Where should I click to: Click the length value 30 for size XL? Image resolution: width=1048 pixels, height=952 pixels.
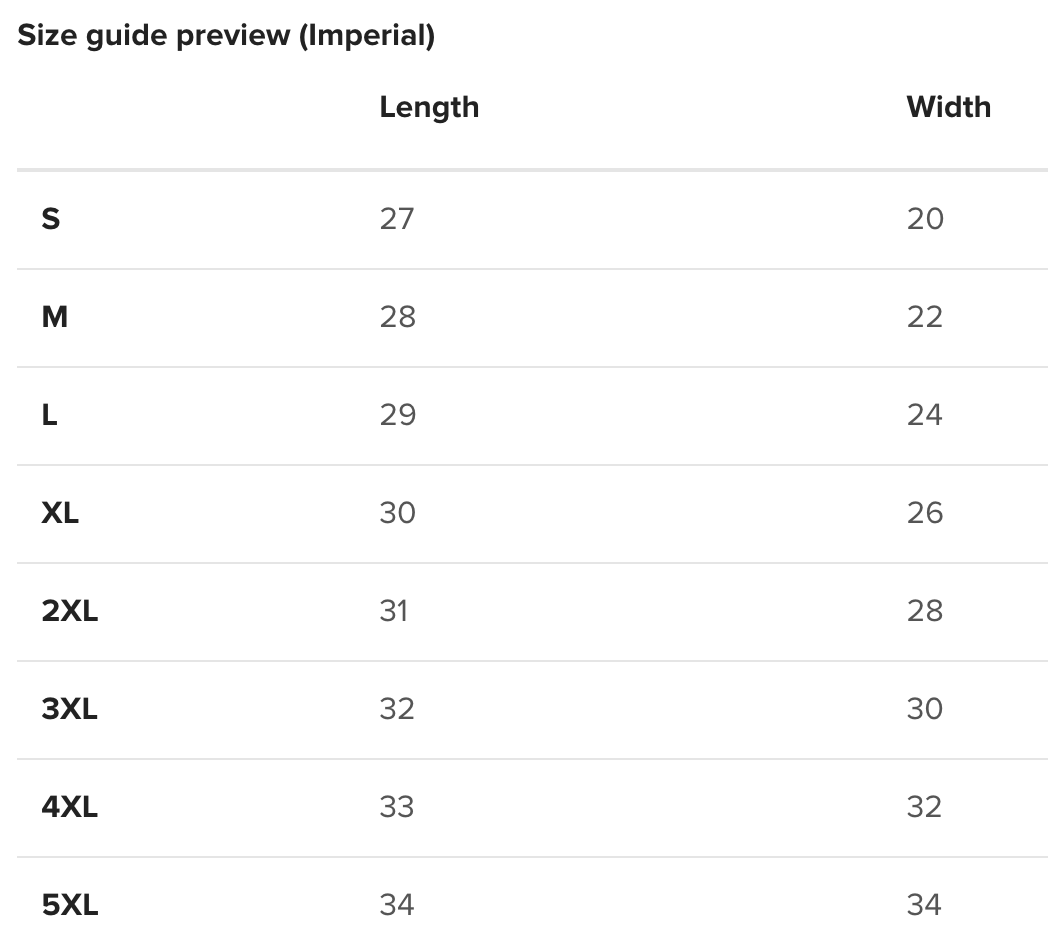(397, 513)
